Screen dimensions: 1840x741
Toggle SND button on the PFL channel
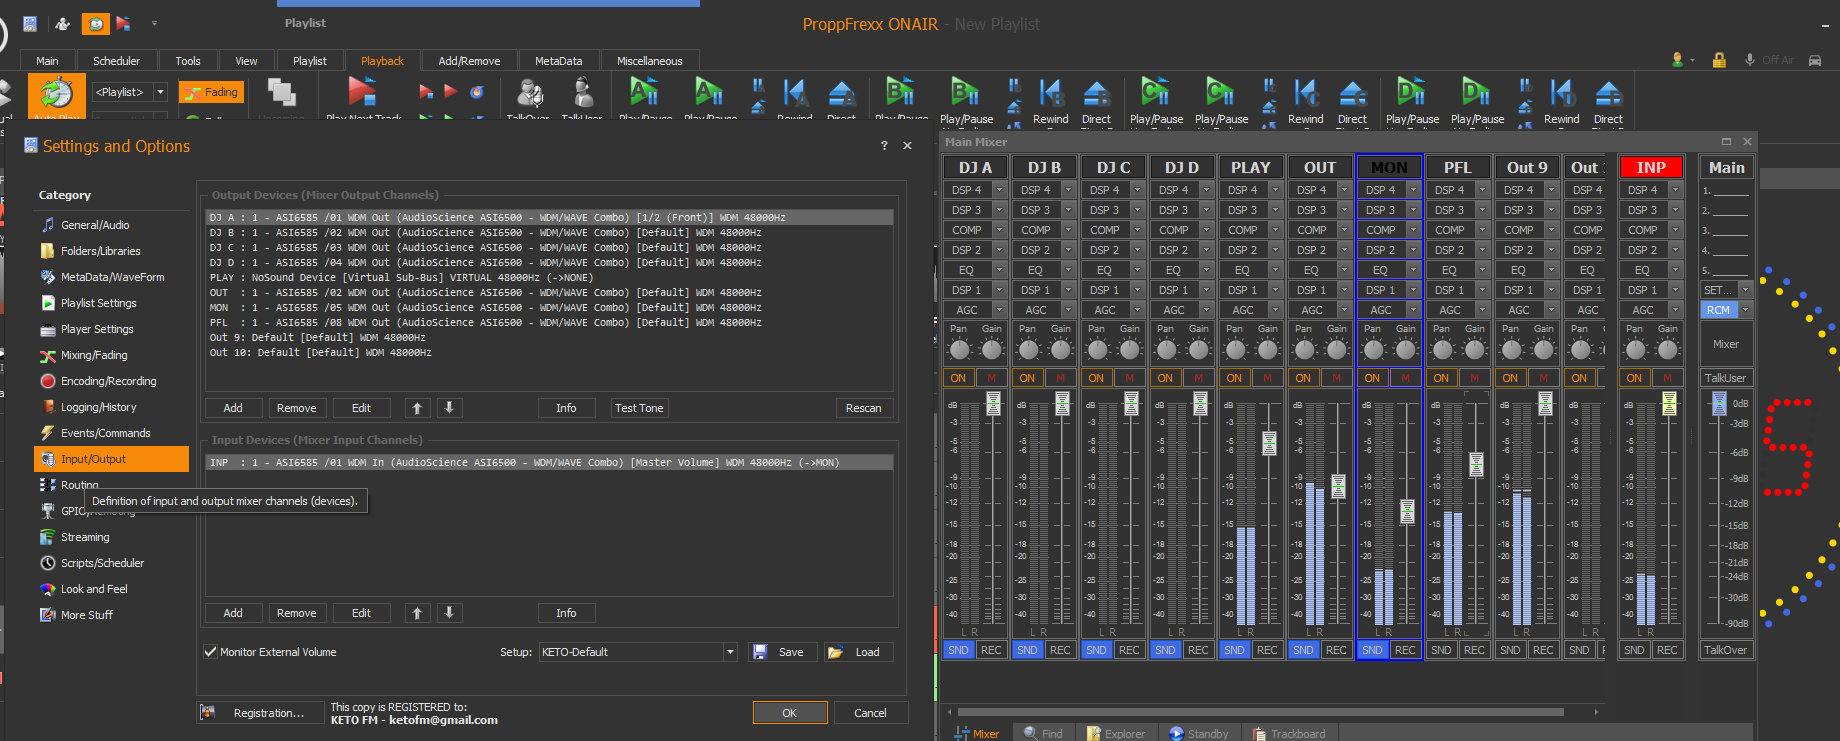(1441, 650)
